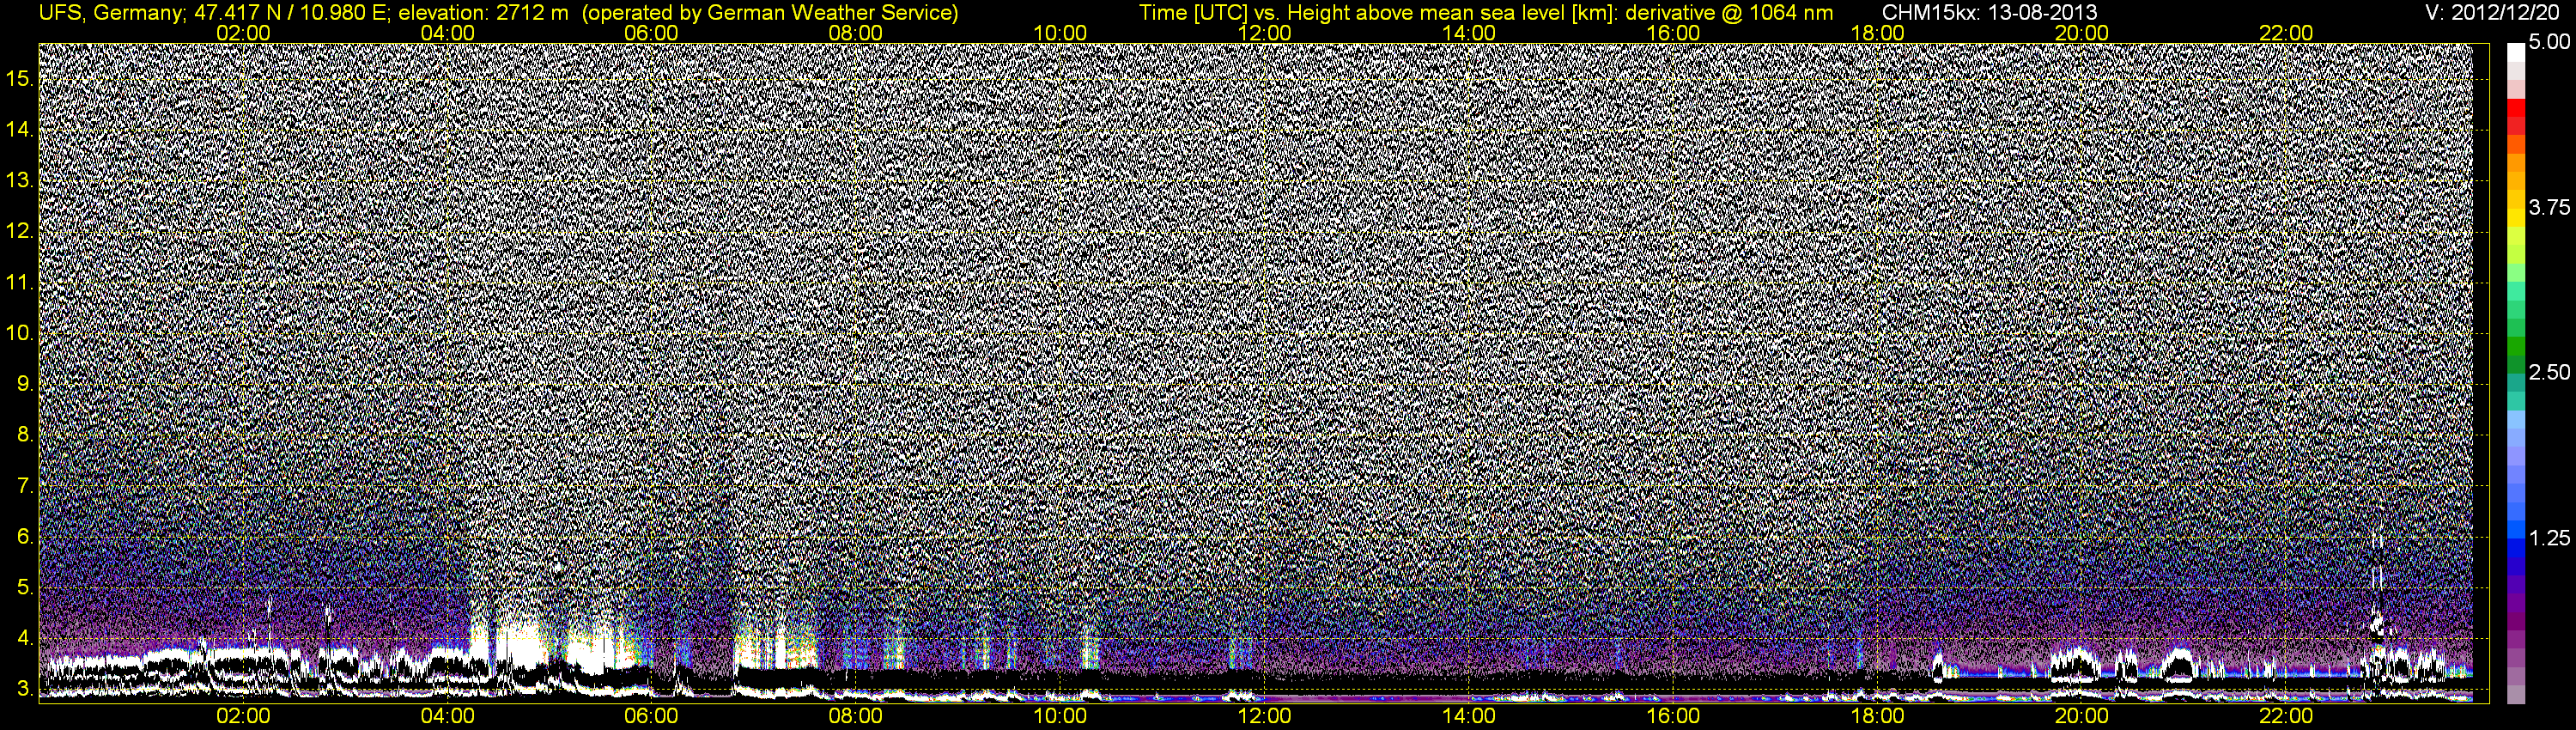Select the 18:00 label on bottom axis

(x=1877, y=716)
